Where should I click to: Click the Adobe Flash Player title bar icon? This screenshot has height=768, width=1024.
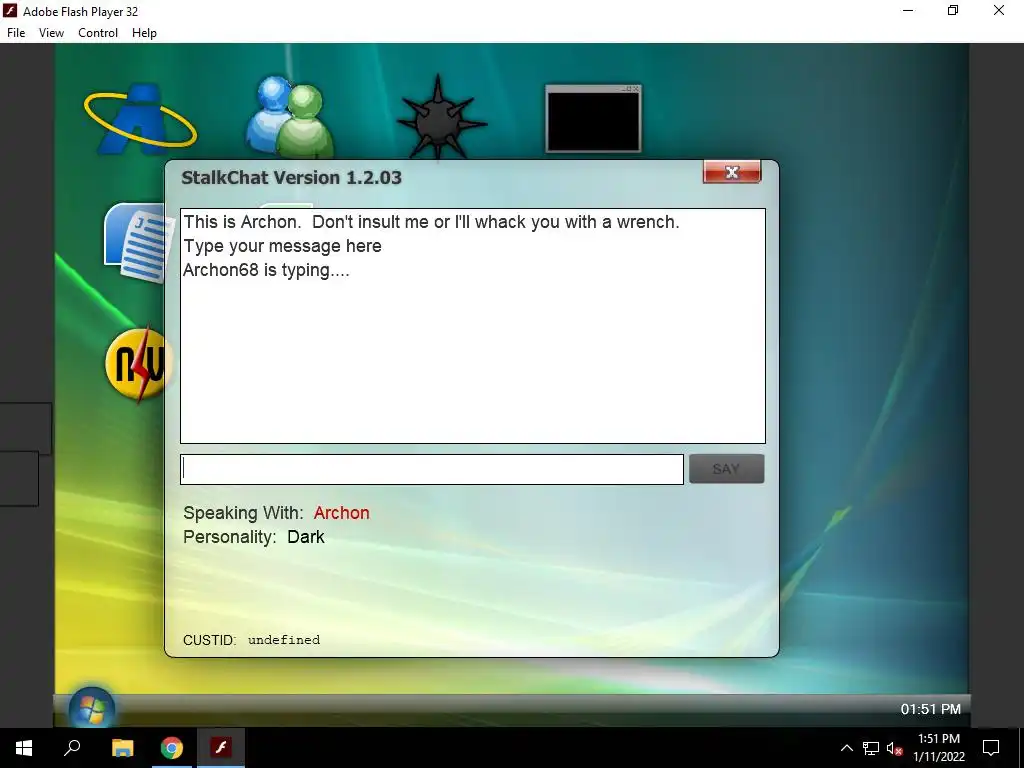10,10
